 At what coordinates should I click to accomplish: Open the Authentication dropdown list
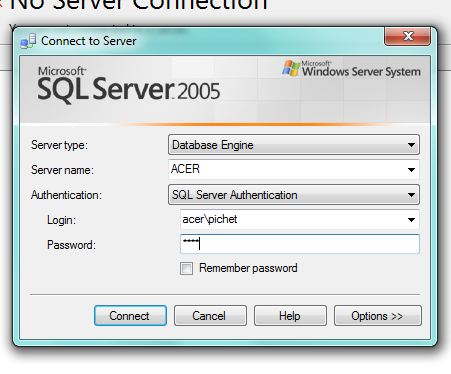[294, 195]
